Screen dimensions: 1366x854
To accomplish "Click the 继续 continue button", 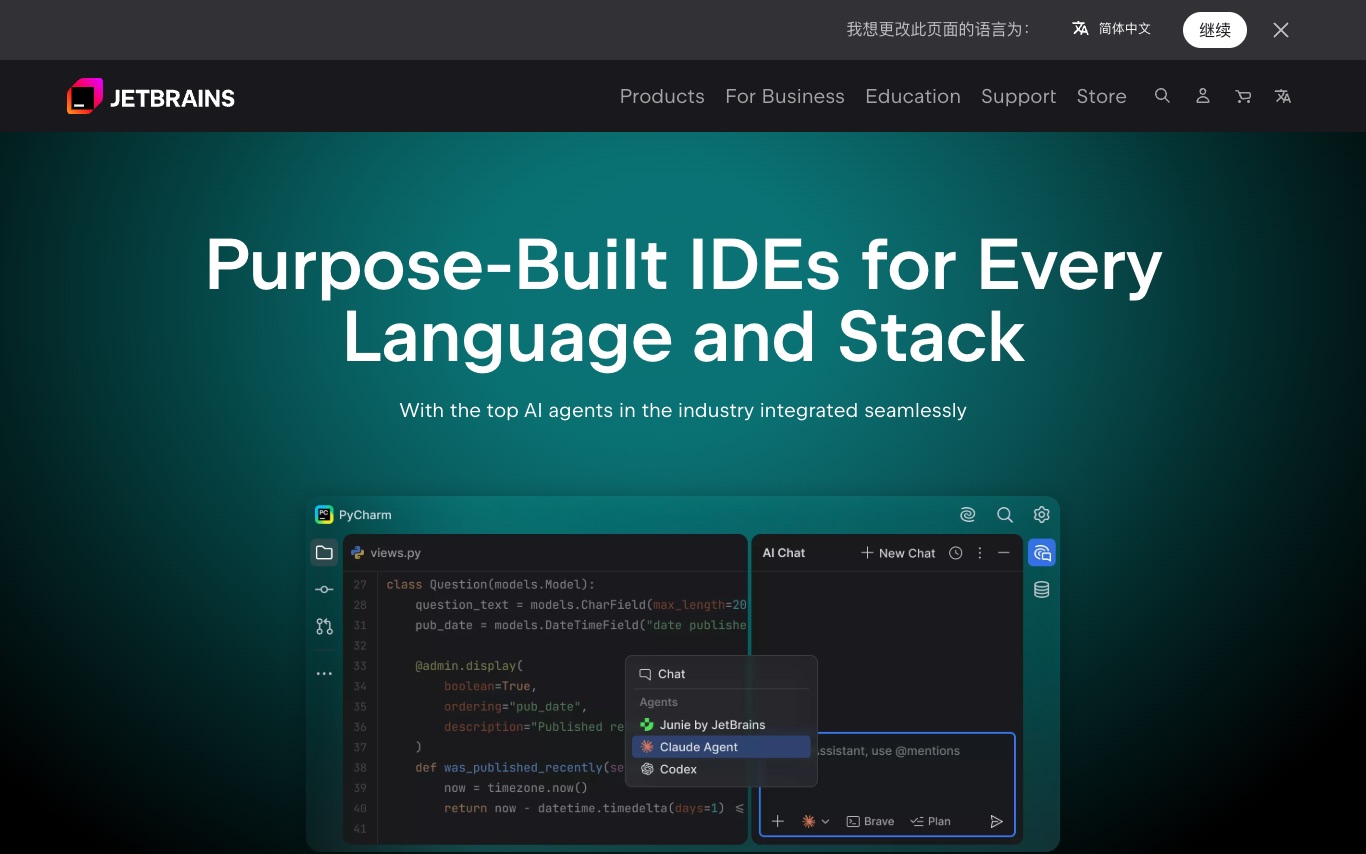I will pyautogui.click(x=1214, y=30).
